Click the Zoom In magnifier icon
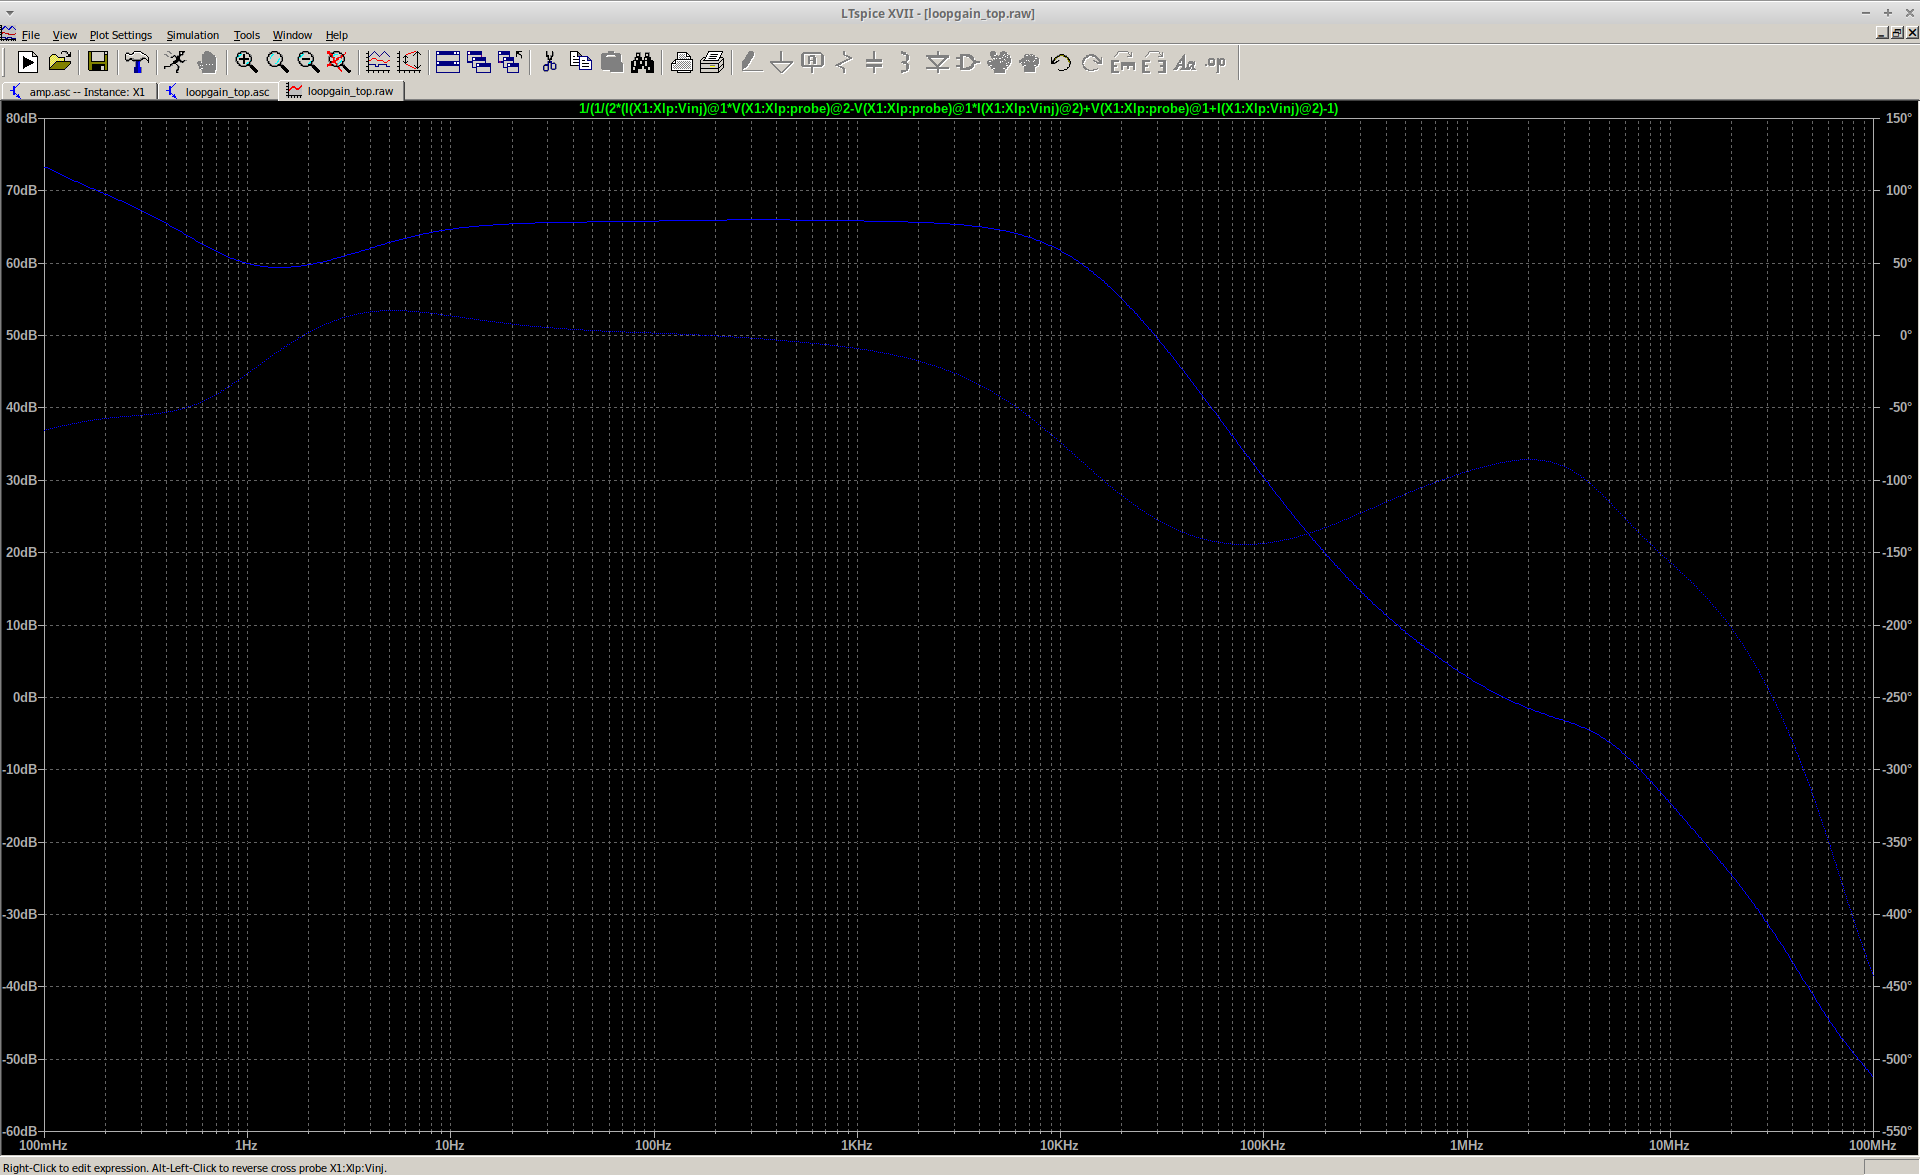Viewport: 1920px width, 1175px height. coord(246,63)
